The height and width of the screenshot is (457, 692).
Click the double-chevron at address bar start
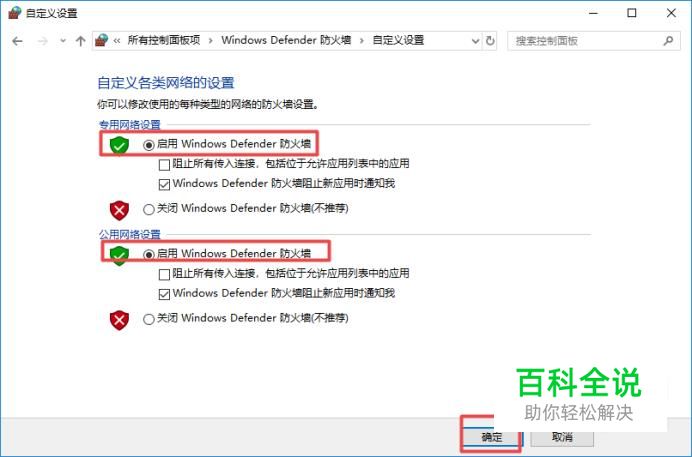pos(117,41)
